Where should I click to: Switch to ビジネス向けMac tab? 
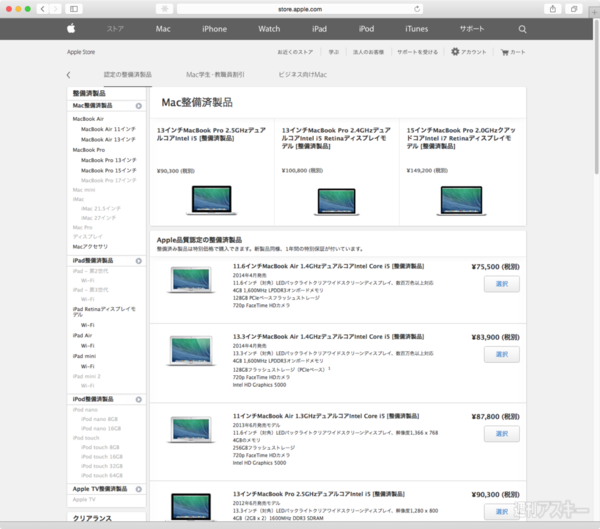[x=302, y=75]
